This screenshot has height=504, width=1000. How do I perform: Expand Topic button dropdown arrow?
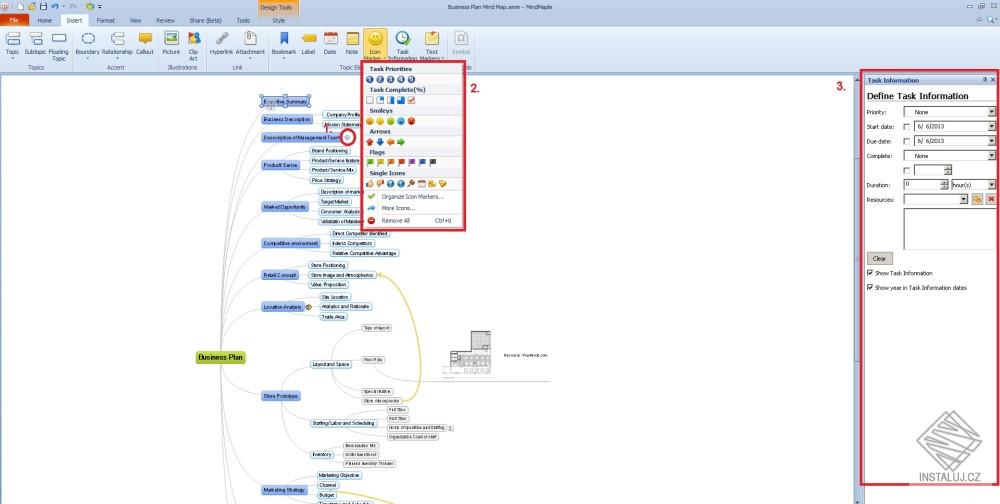(x=13, y=58)
